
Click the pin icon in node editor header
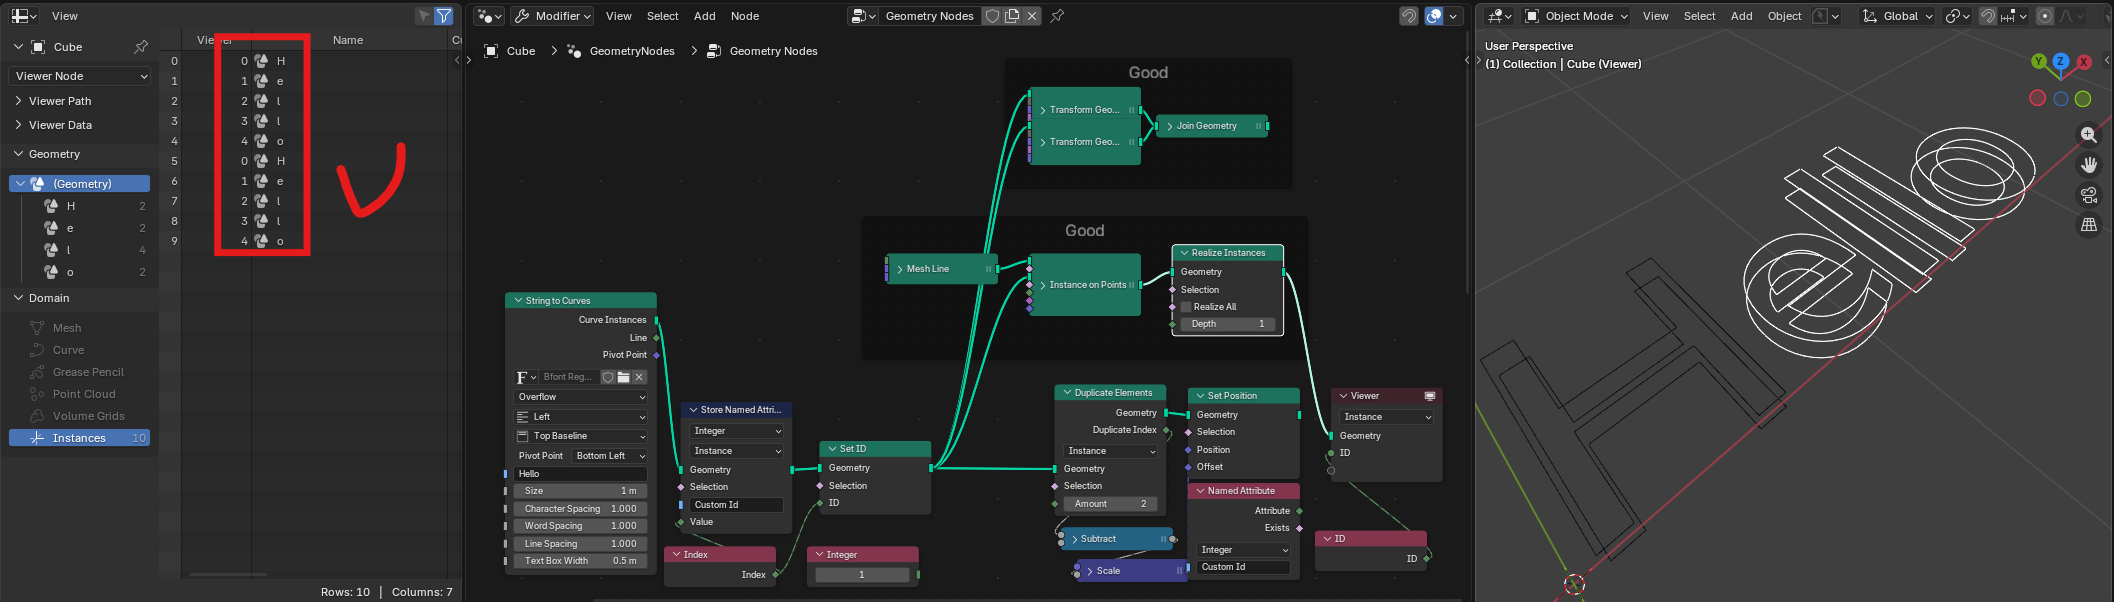pos(1057,16)
